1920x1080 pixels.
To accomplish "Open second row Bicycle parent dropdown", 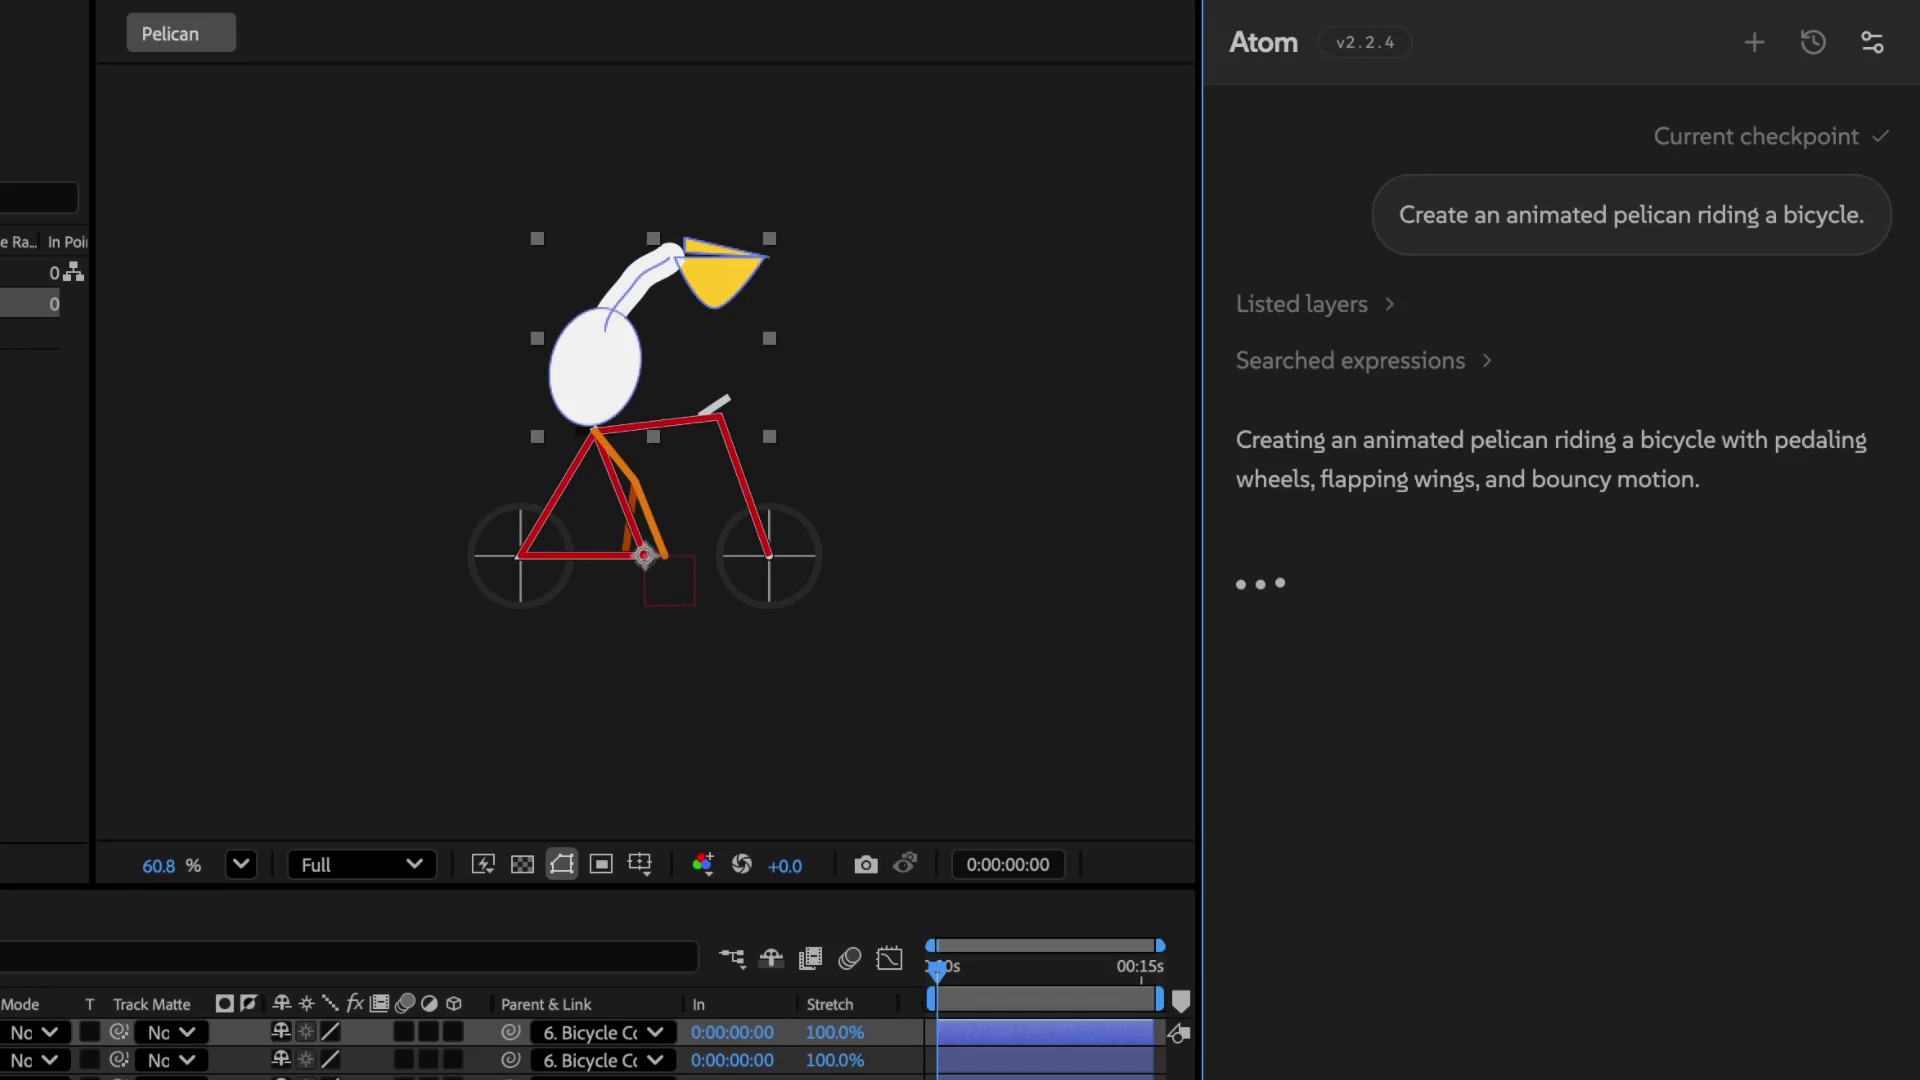I will (x=603, y=1060).
